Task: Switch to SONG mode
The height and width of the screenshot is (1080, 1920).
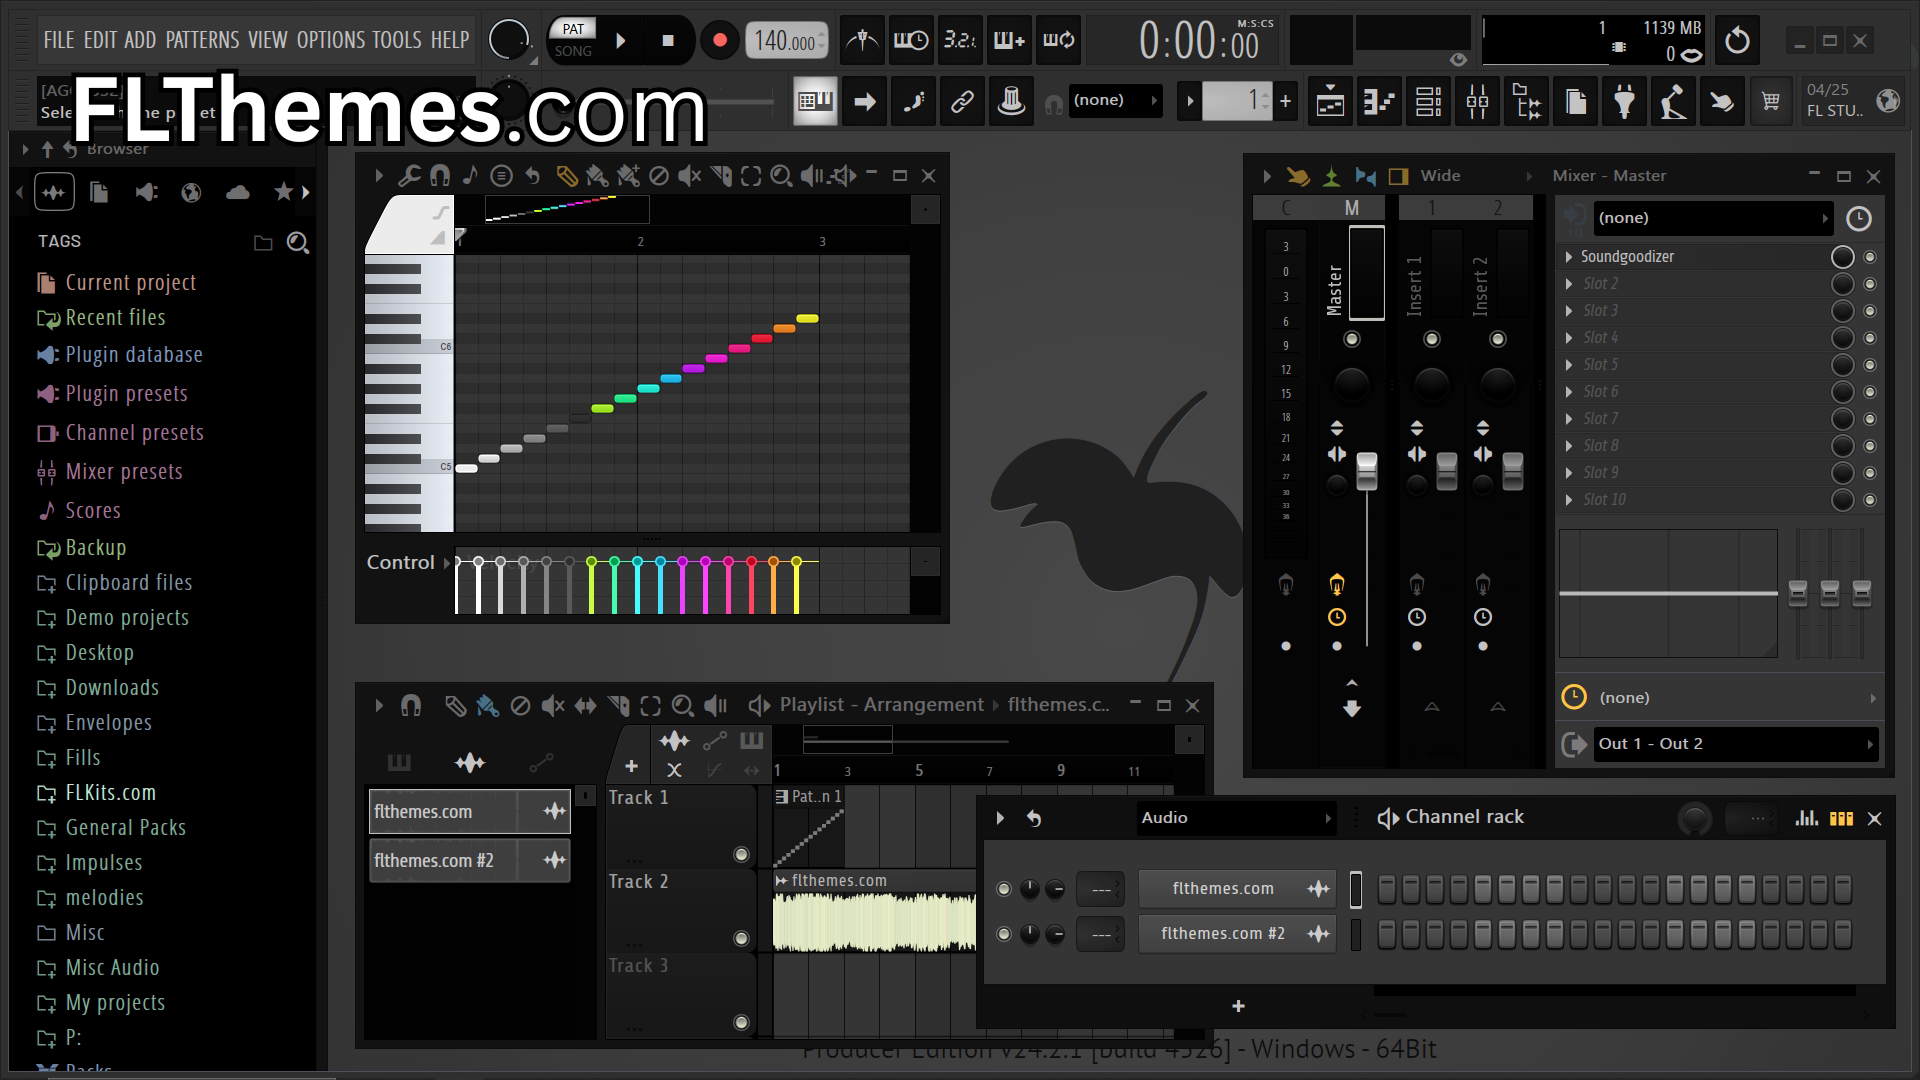Action: tap(573, 51)
